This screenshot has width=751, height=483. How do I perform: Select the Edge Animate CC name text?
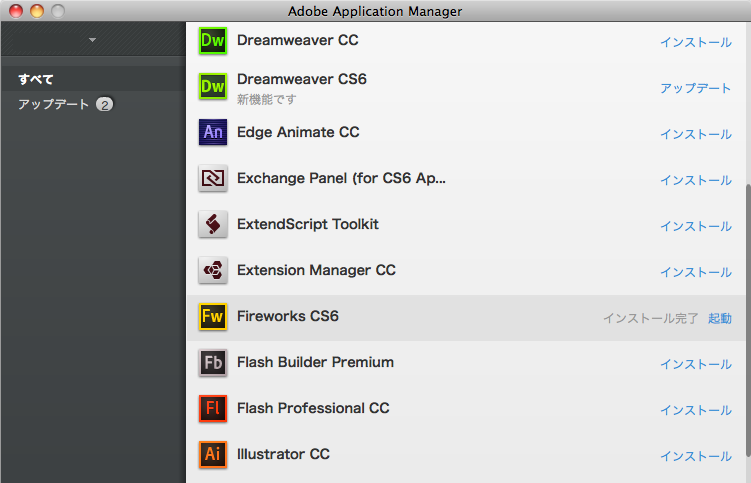(x=298, y=132)
